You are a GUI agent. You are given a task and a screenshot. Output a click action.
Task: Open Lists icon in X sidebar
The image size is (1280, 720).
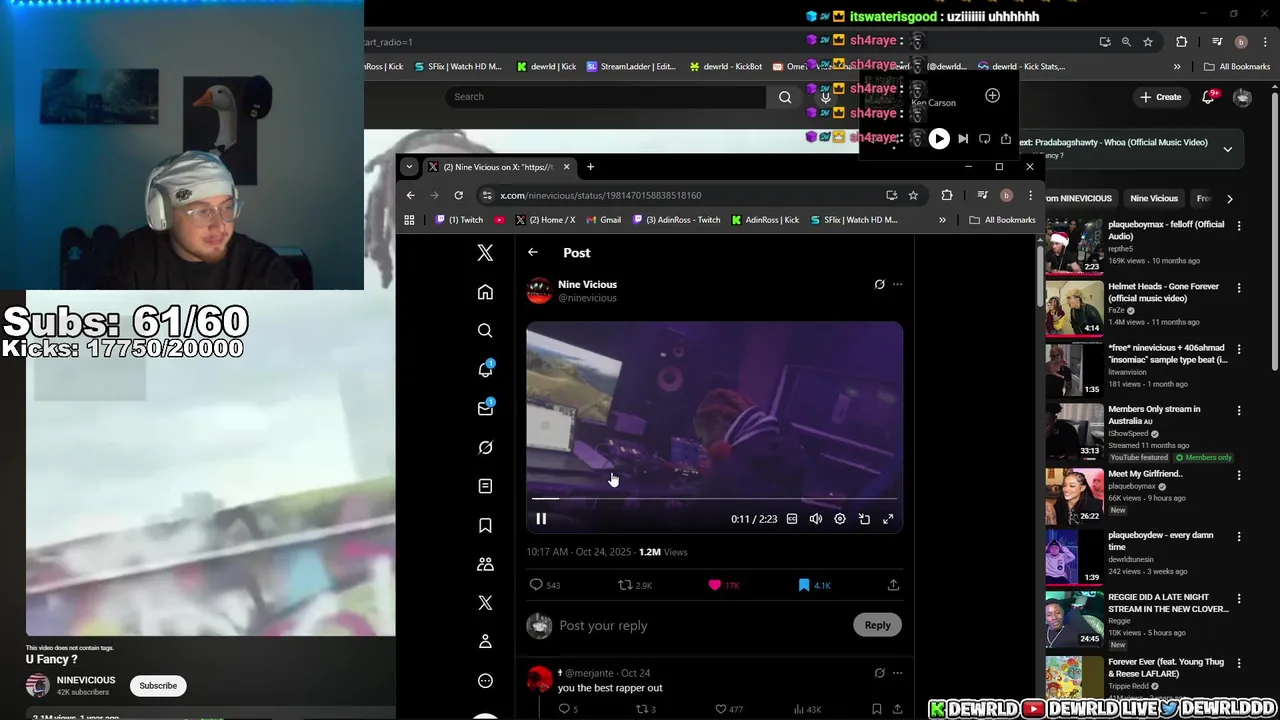coord(485,486)
